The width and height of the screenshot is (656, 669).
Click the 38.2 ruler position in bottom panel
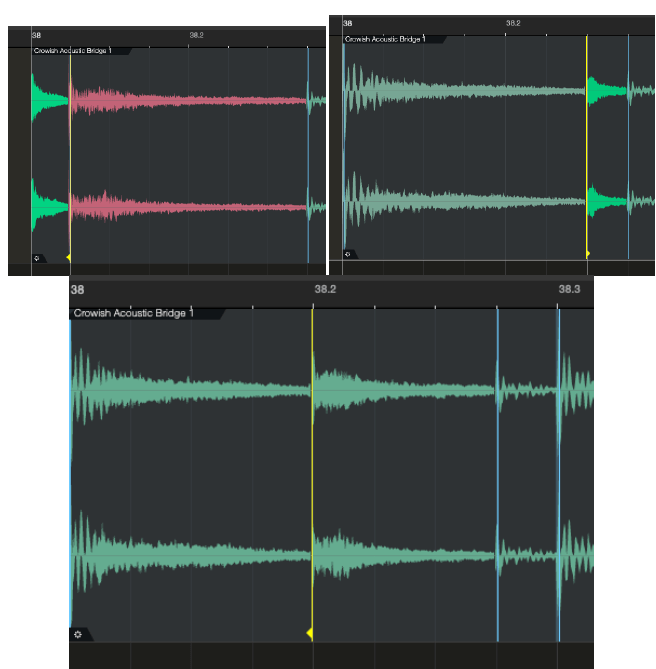(x=326, y=289)
